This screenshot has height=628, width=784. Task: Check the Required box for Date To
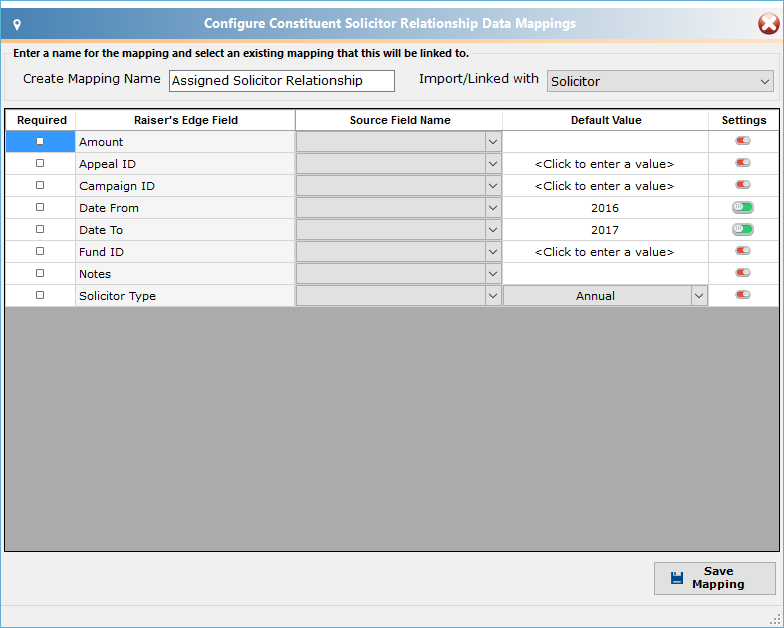[40, 230]
